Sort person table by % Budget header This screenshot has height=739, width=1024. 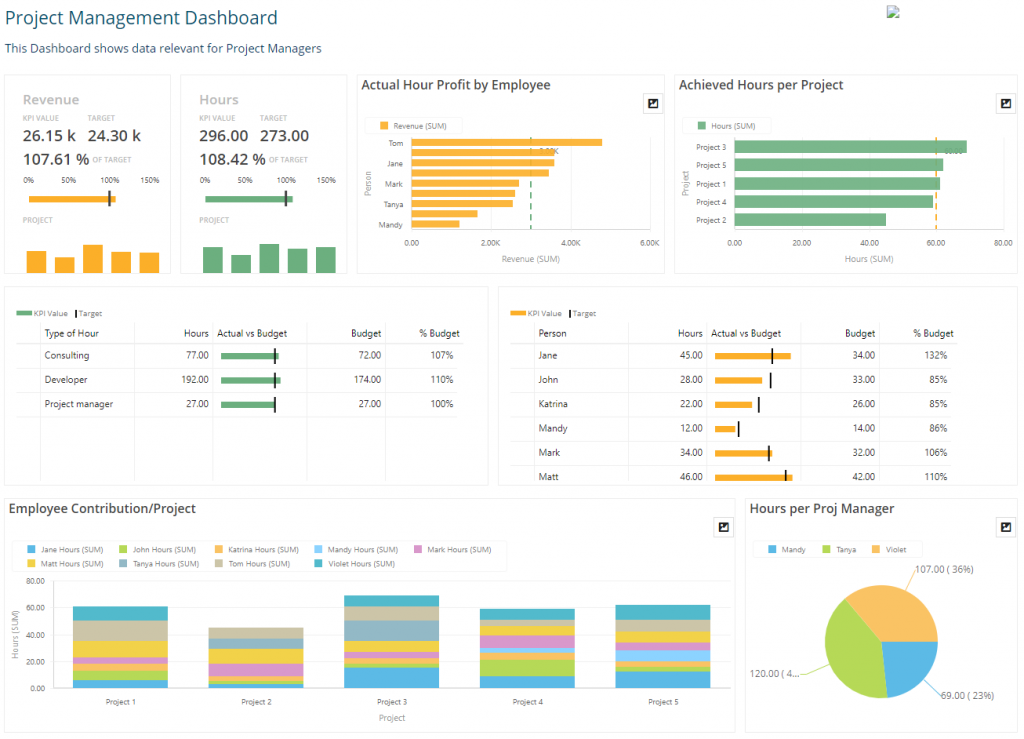[933, 333]
